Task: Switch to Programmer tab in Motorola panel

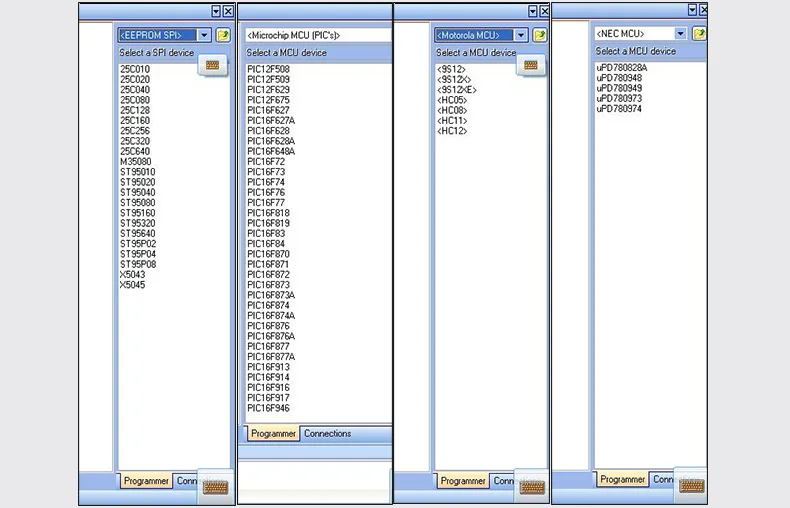Action: pyautogui.click(x=463, y=481)
